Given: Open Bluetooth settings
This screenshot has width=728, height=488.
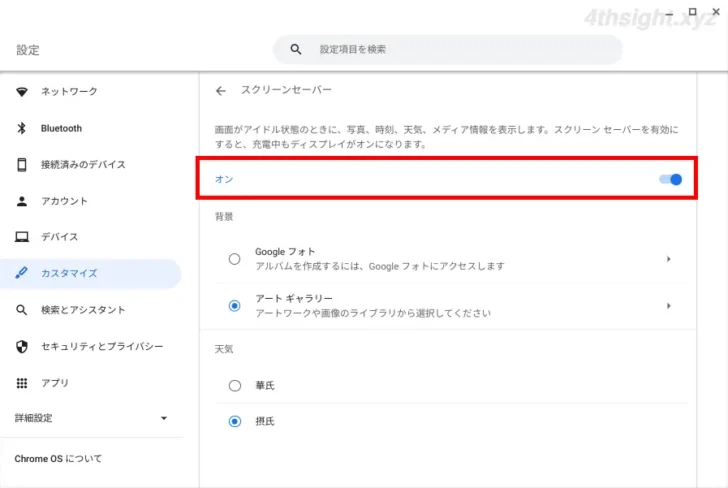Looking at the screenshot, I should (91, 128).
